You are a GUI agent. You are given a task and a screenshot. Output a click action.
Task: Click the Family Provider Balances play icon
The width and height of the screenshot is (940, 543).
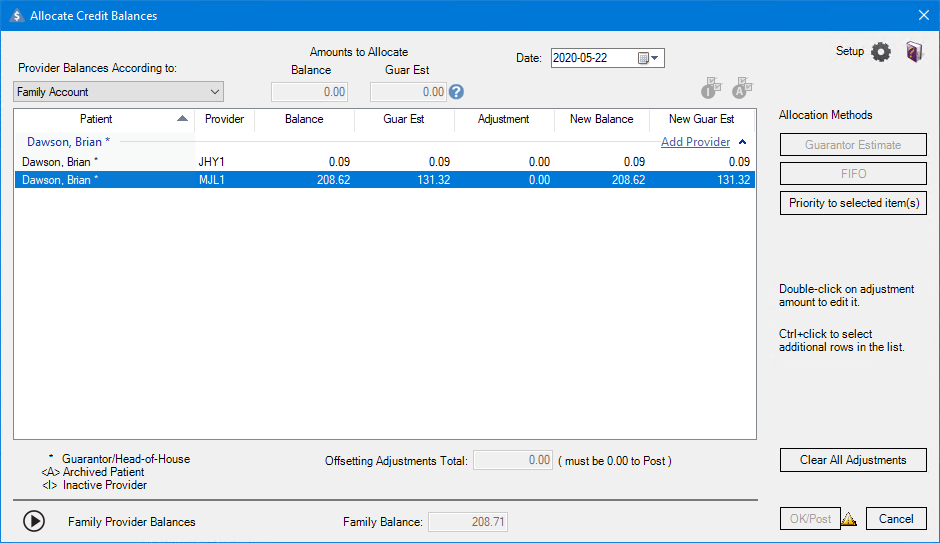coord(34,521)
